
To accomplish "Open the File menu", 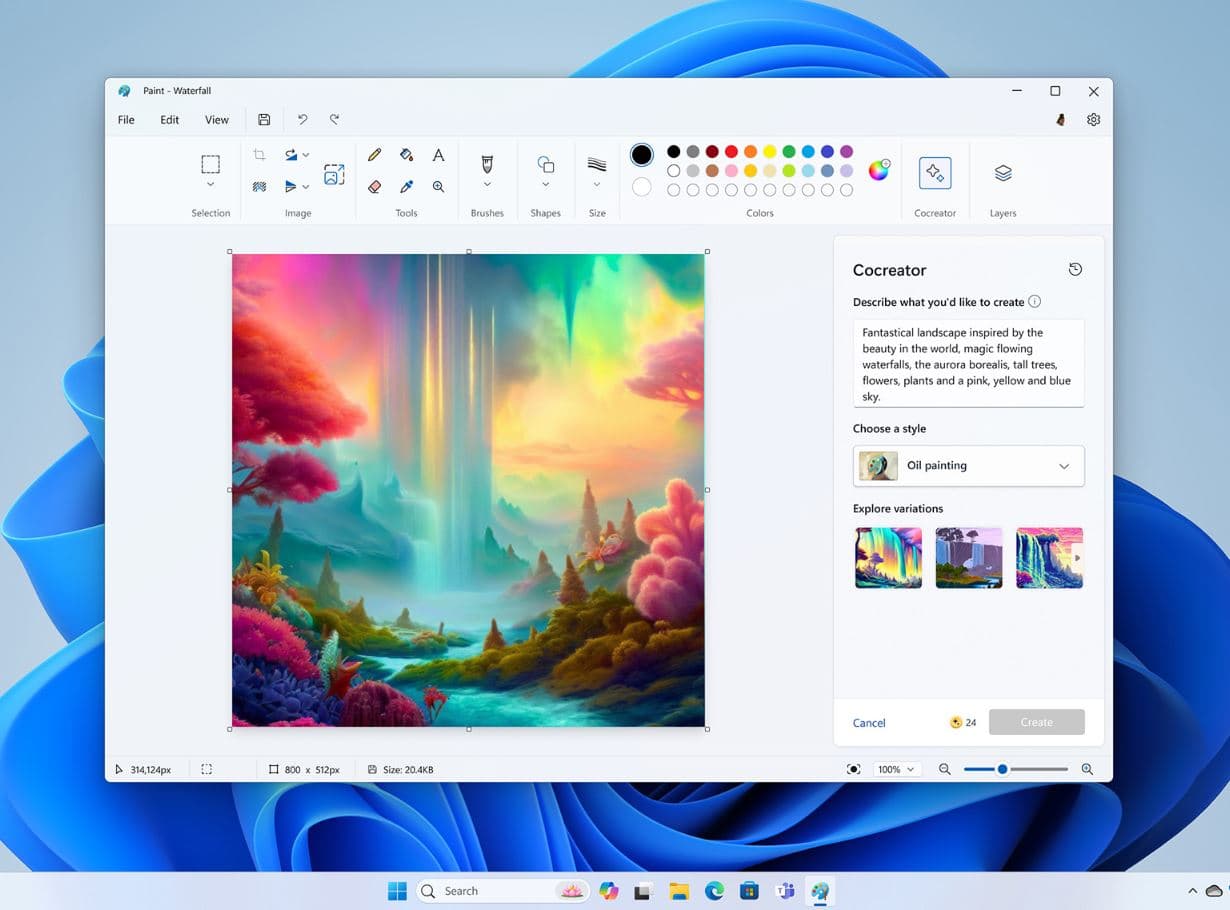I will 126,120.
